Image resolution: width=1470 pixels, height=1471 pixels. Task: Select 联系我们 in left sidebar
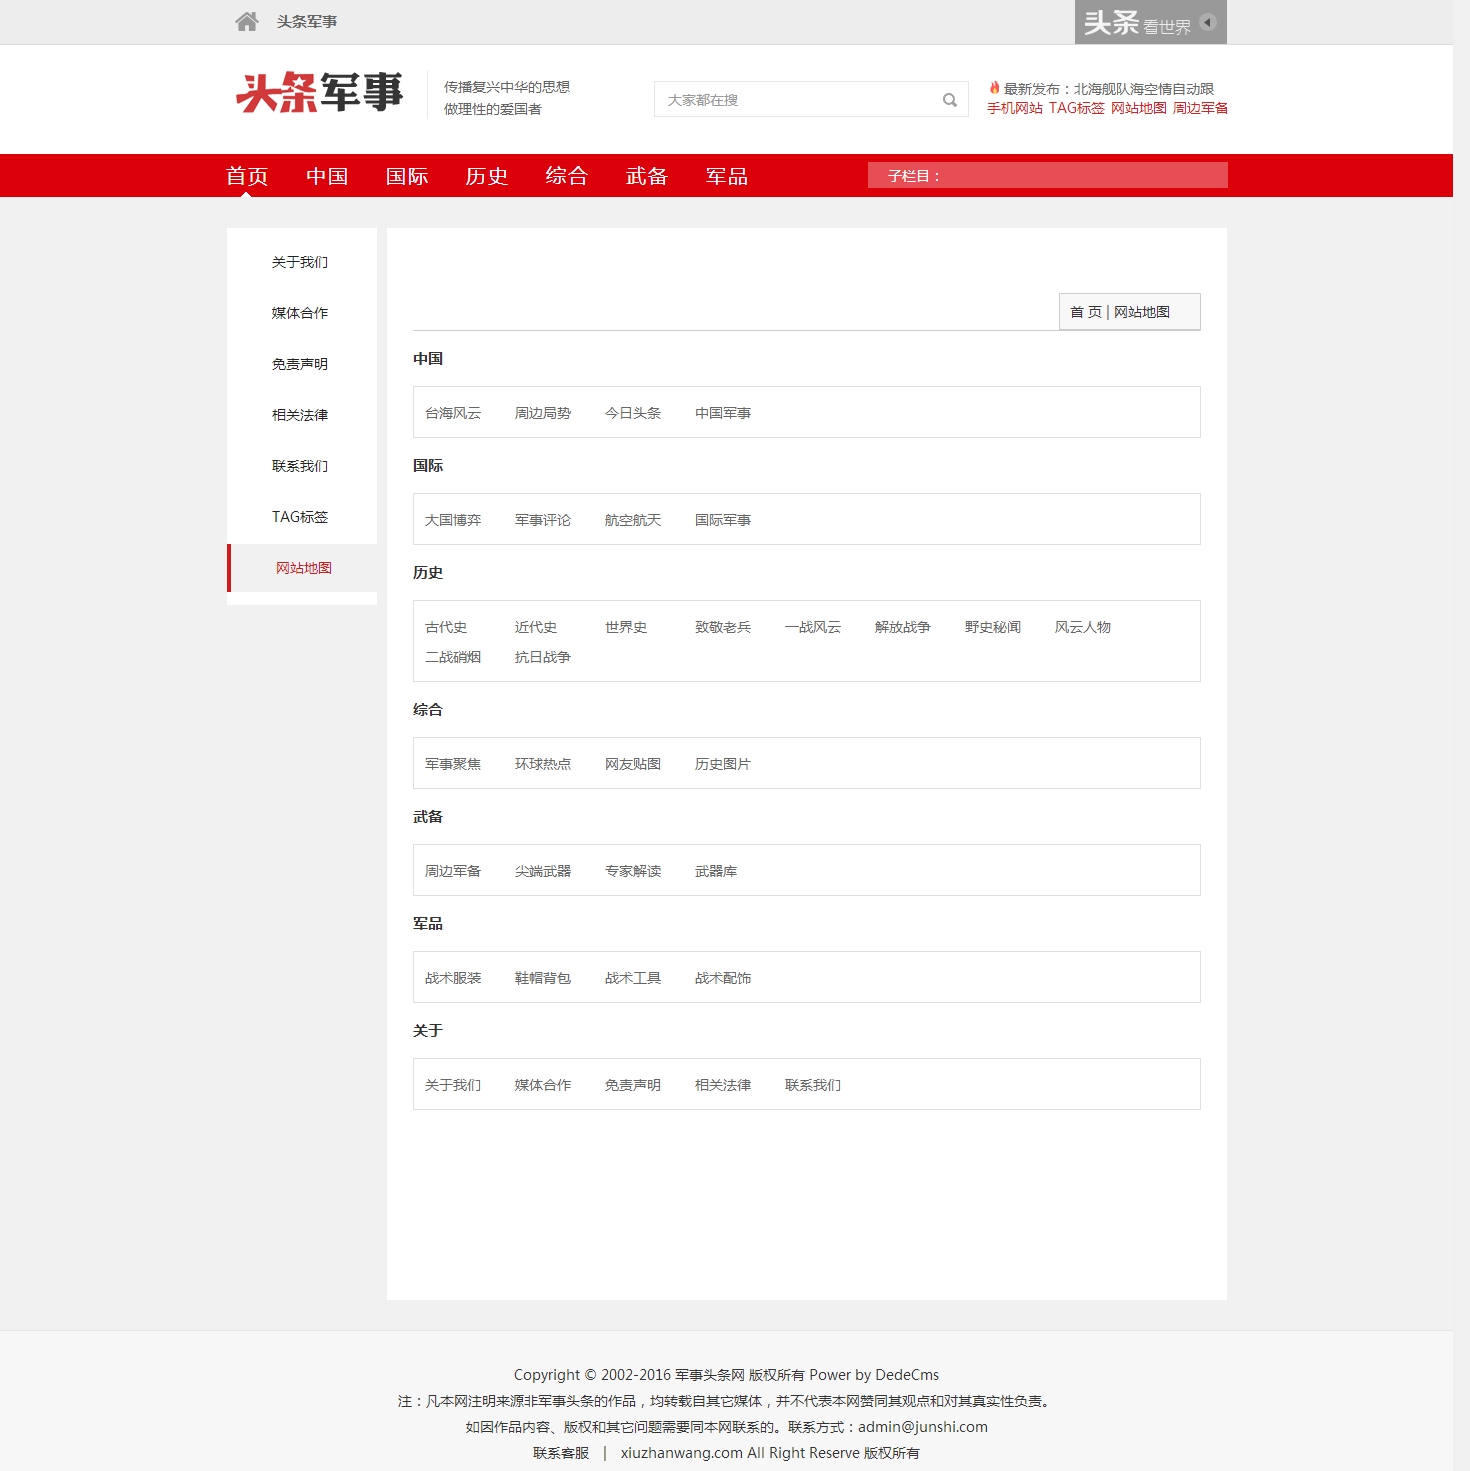300,466
